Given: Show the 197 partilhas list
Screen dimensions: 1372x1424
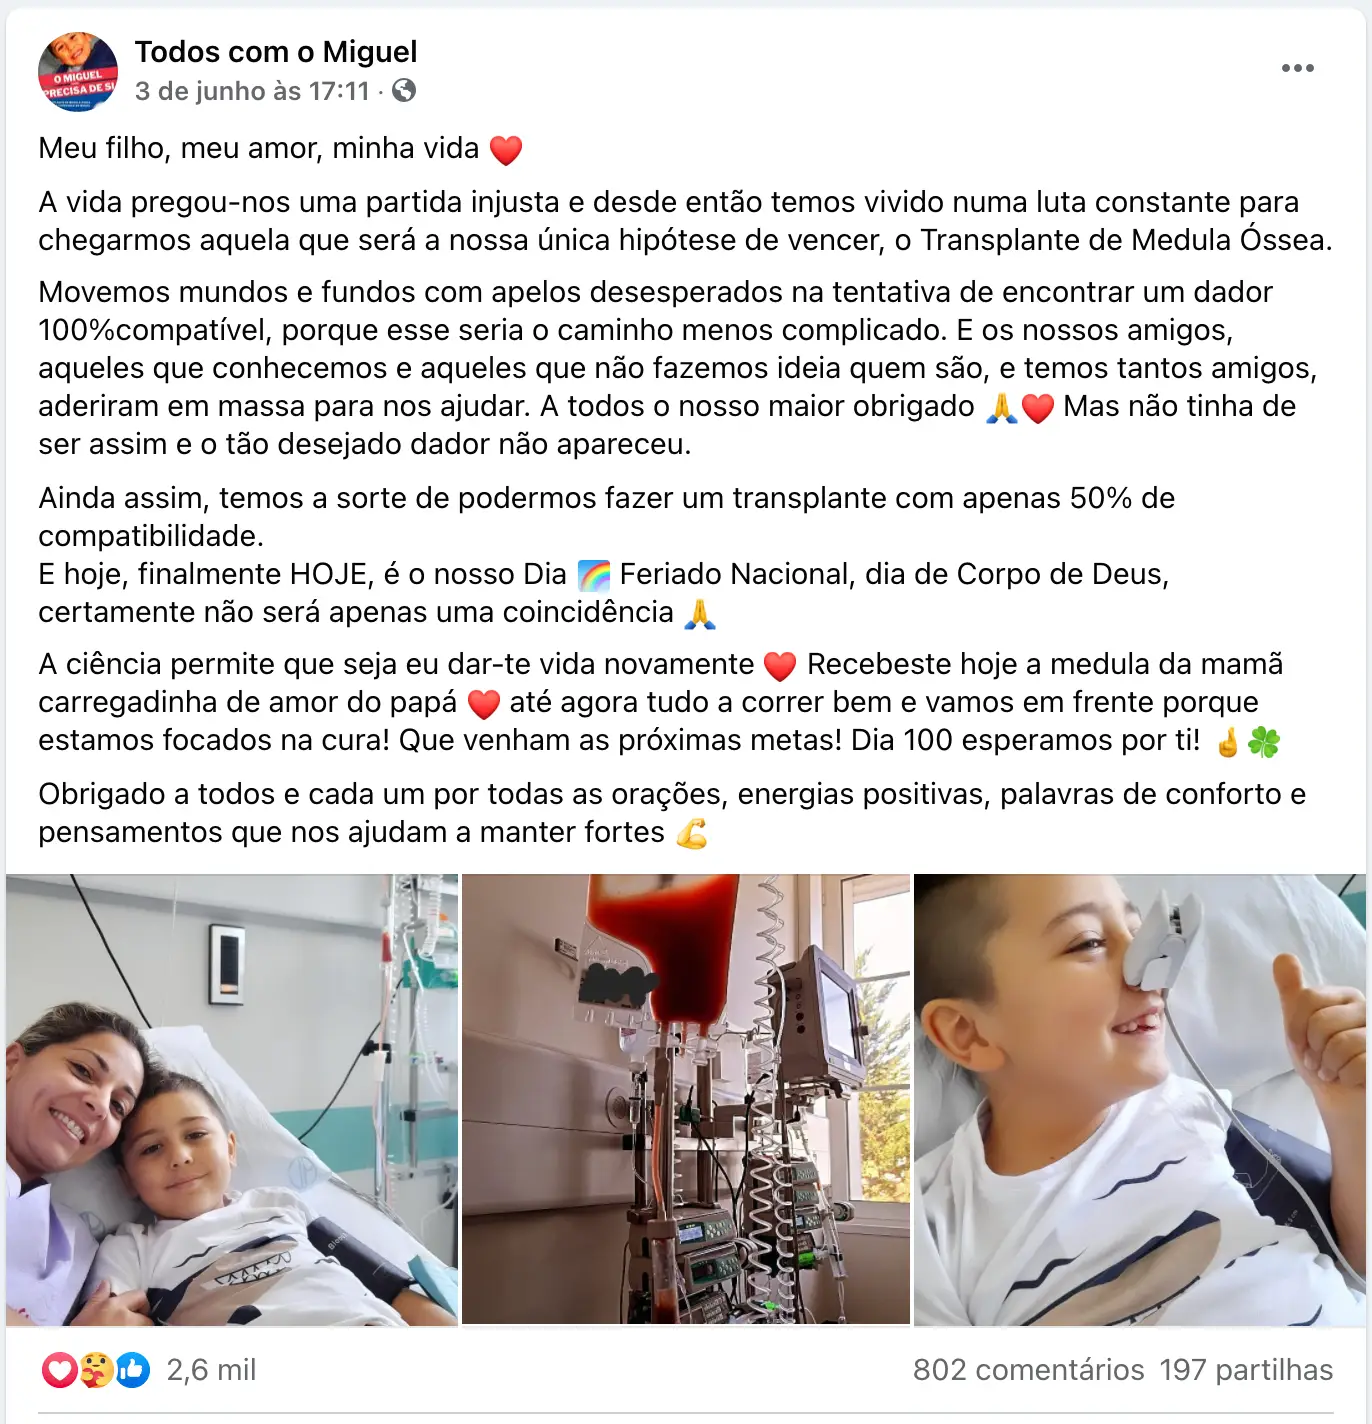Looking at the screenshot, I should 1246,1369.
